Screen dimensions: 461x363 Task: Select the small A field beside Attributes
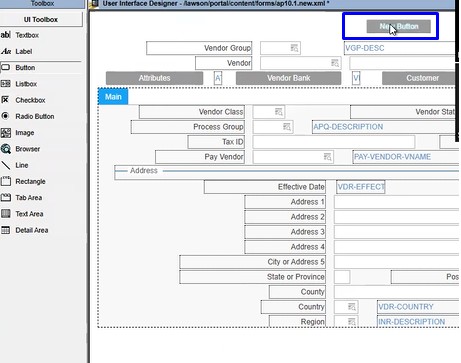[218, 78]
